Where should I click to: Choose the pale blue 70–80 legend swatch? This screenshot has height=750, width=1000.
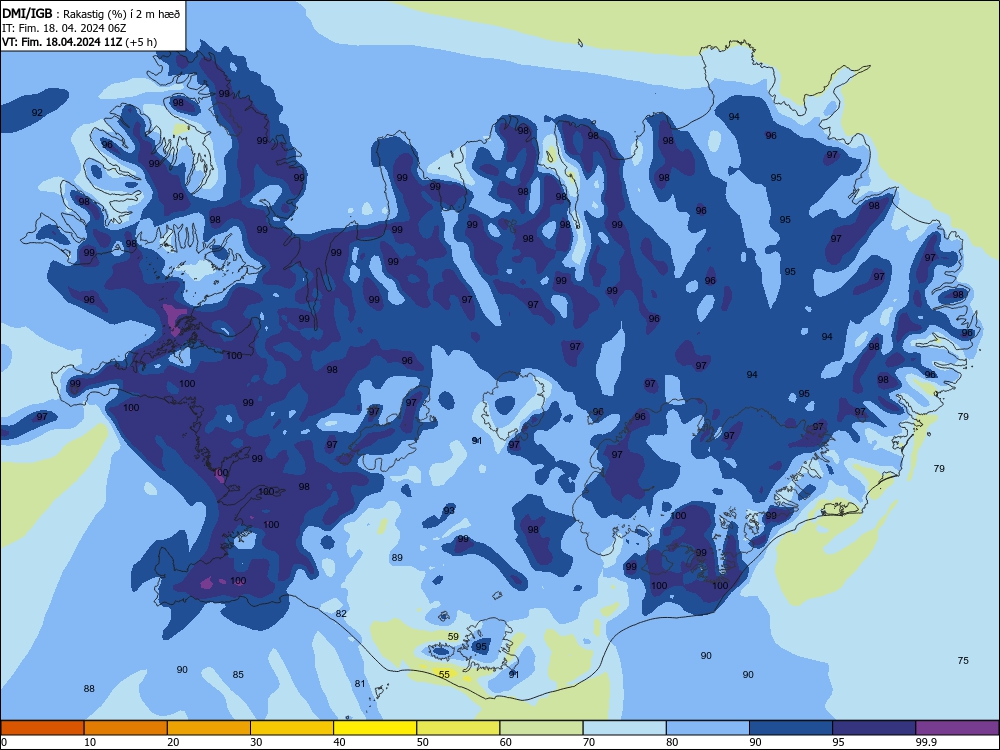[624, 728]
